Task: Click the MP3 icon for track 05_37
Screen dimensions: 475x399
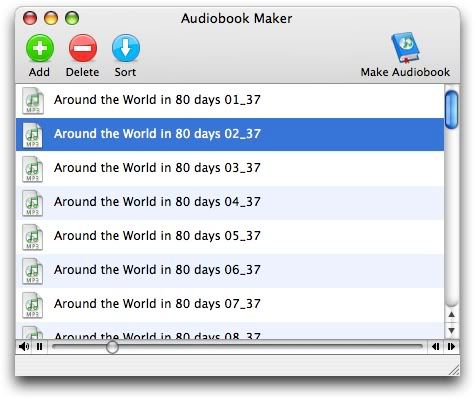Action: tap(33, 236)
